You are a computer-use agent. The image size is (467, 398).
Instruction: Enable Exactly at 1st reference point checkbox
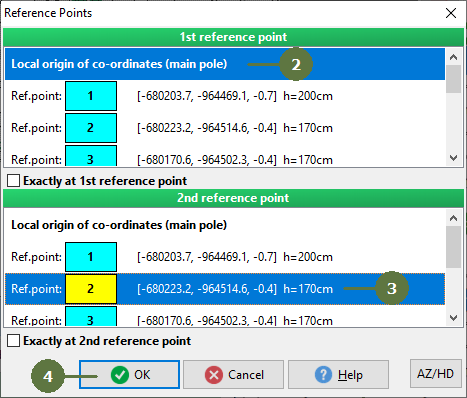(13, 181)
